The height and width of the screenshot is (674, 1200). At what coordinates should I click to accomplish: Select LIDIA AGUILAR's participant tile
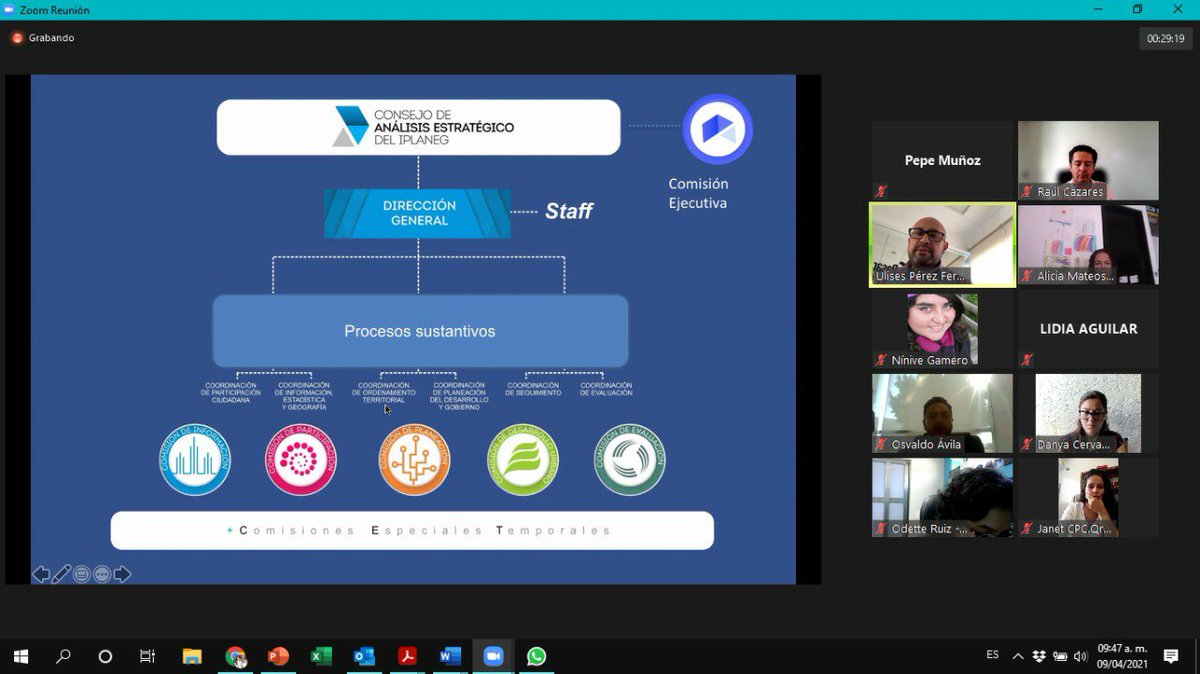click(1088, 329)
